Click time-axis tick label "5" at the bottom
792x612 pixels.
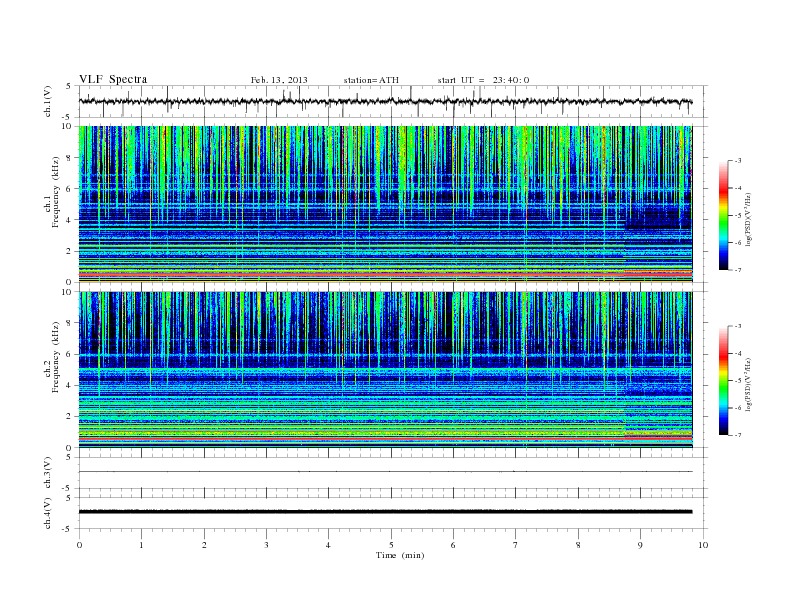(391, 545)
